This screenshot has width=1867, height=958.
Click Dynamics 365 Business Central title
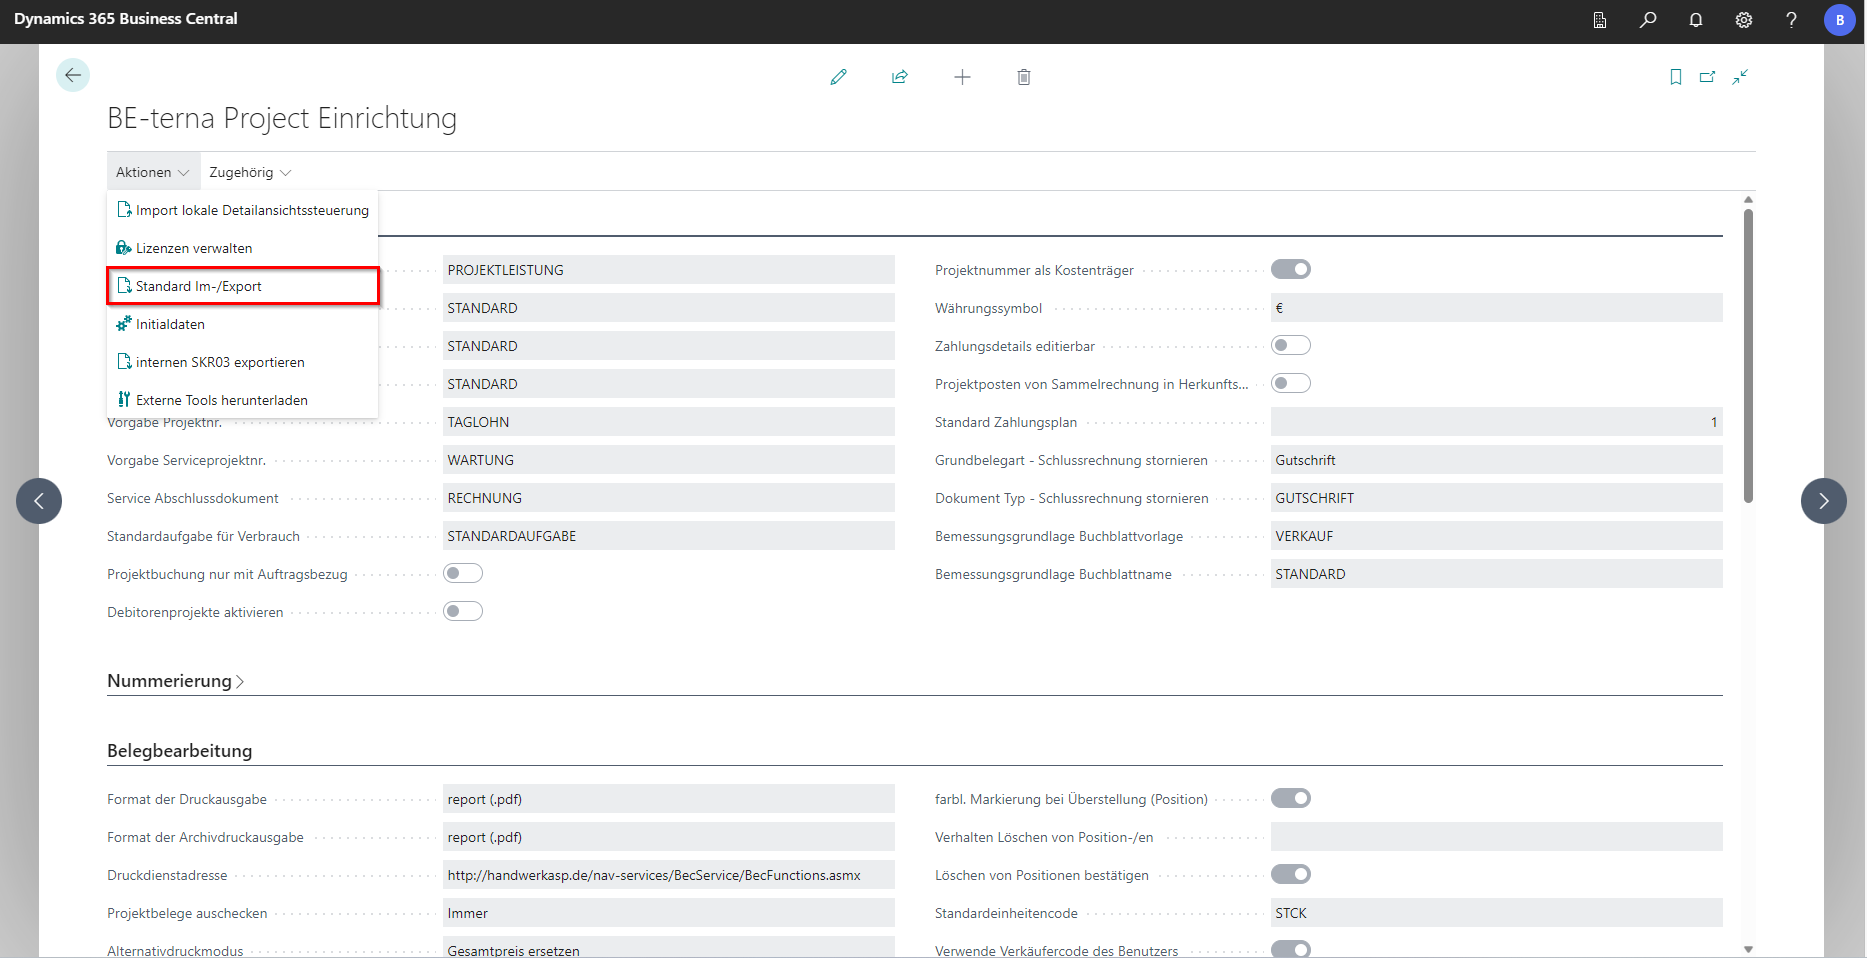click(x=126, y=19)
